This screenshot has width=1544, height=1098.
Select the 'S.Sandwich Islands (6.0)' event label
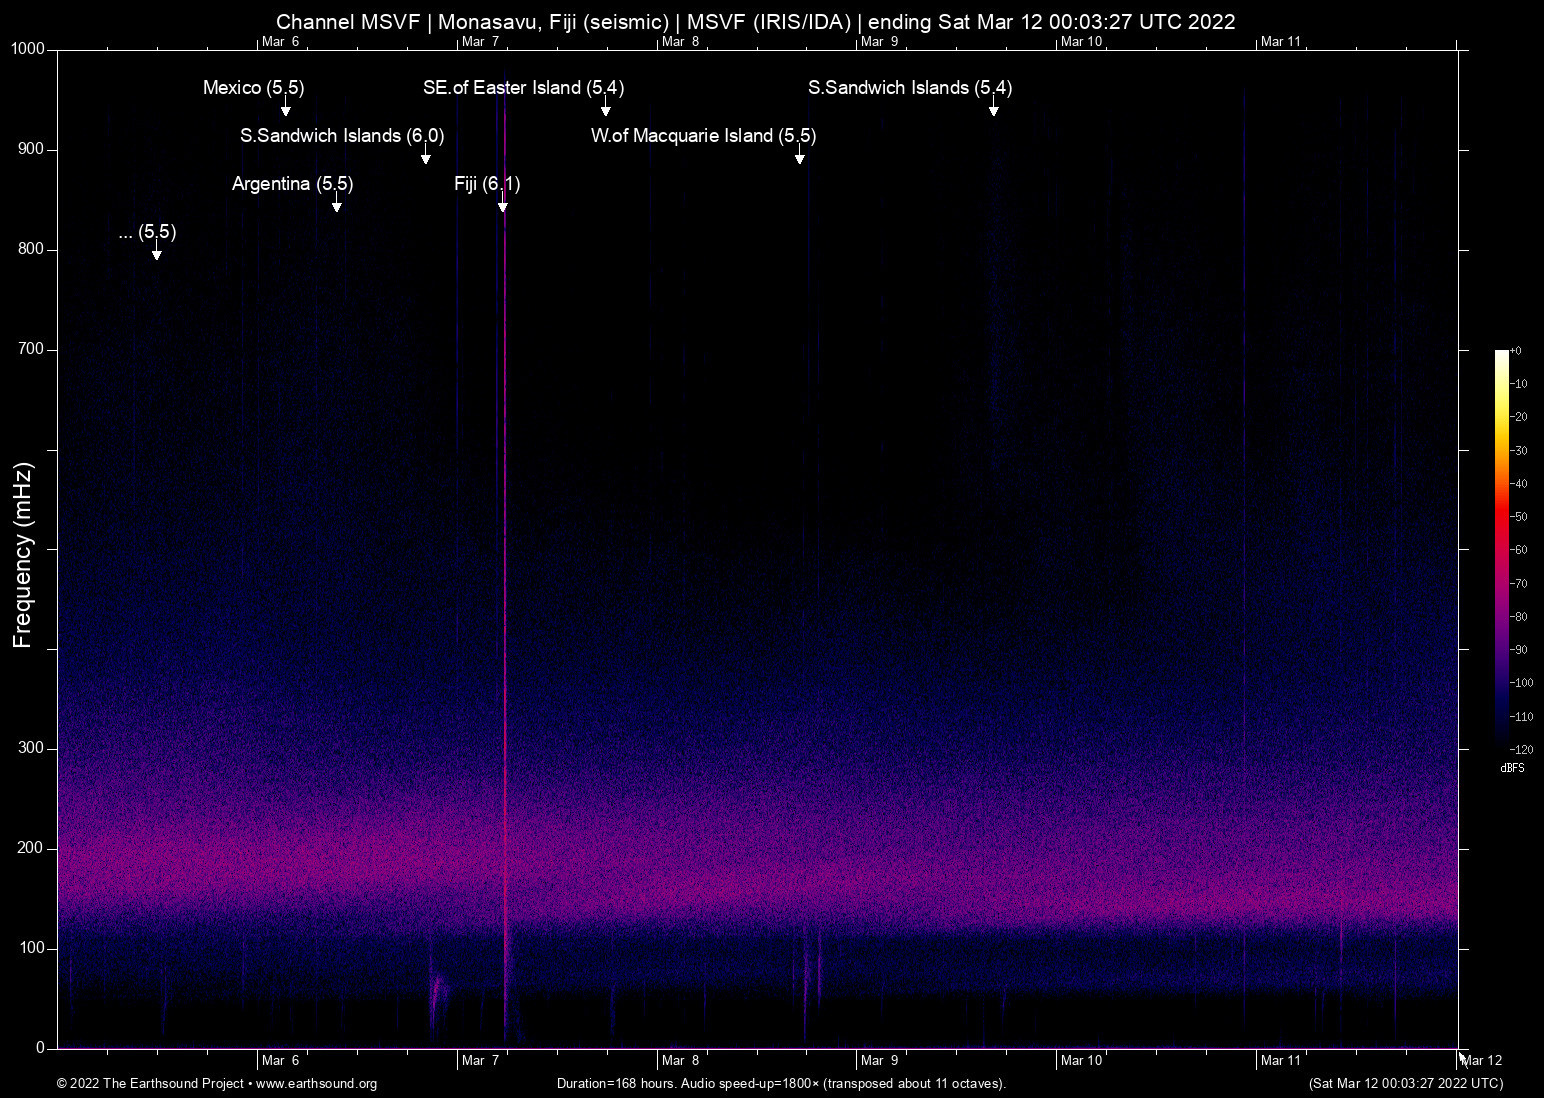pyautogui.click(x=342, y=136)
